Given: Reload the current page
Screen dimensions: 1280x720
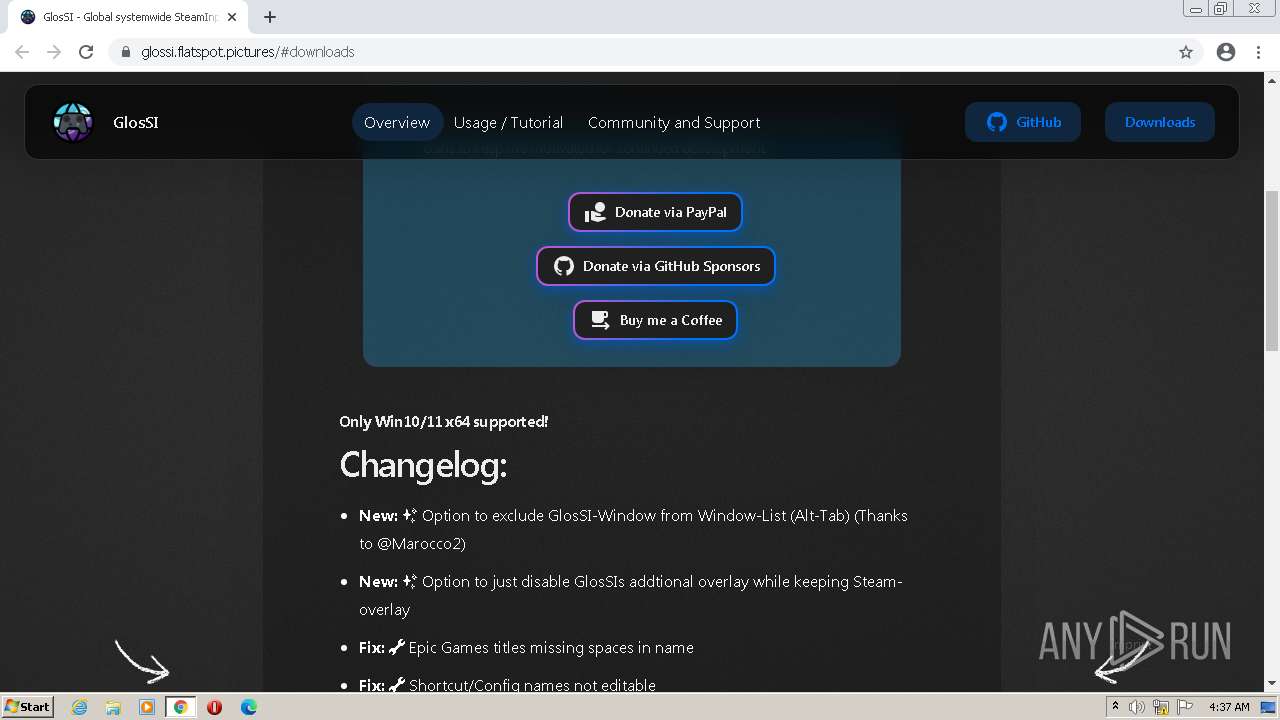Looking at the screenshot, I should [86, 52].
